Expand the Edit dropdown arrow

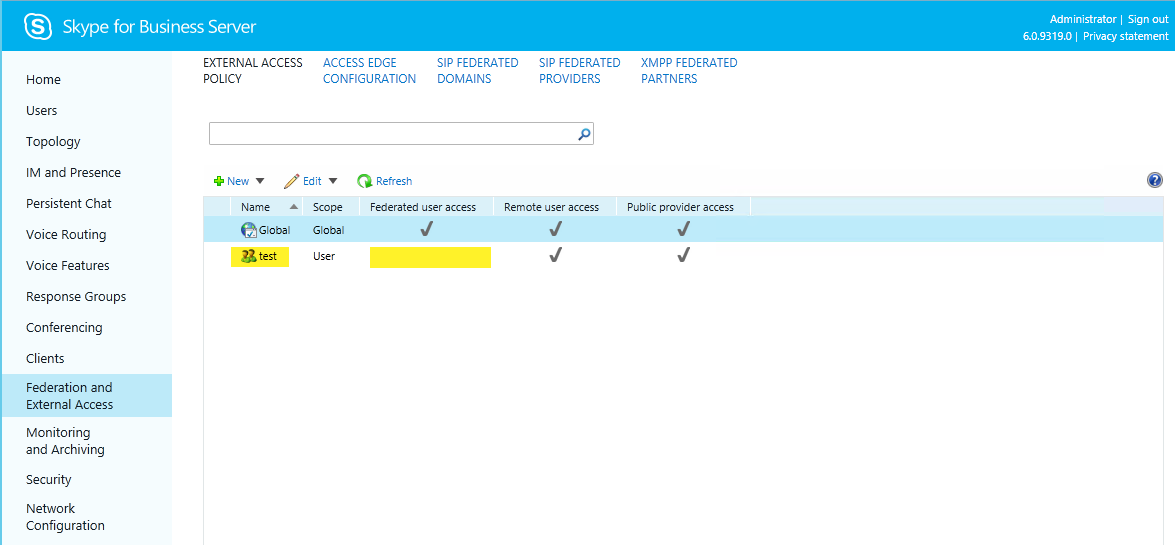click(333, 181)
